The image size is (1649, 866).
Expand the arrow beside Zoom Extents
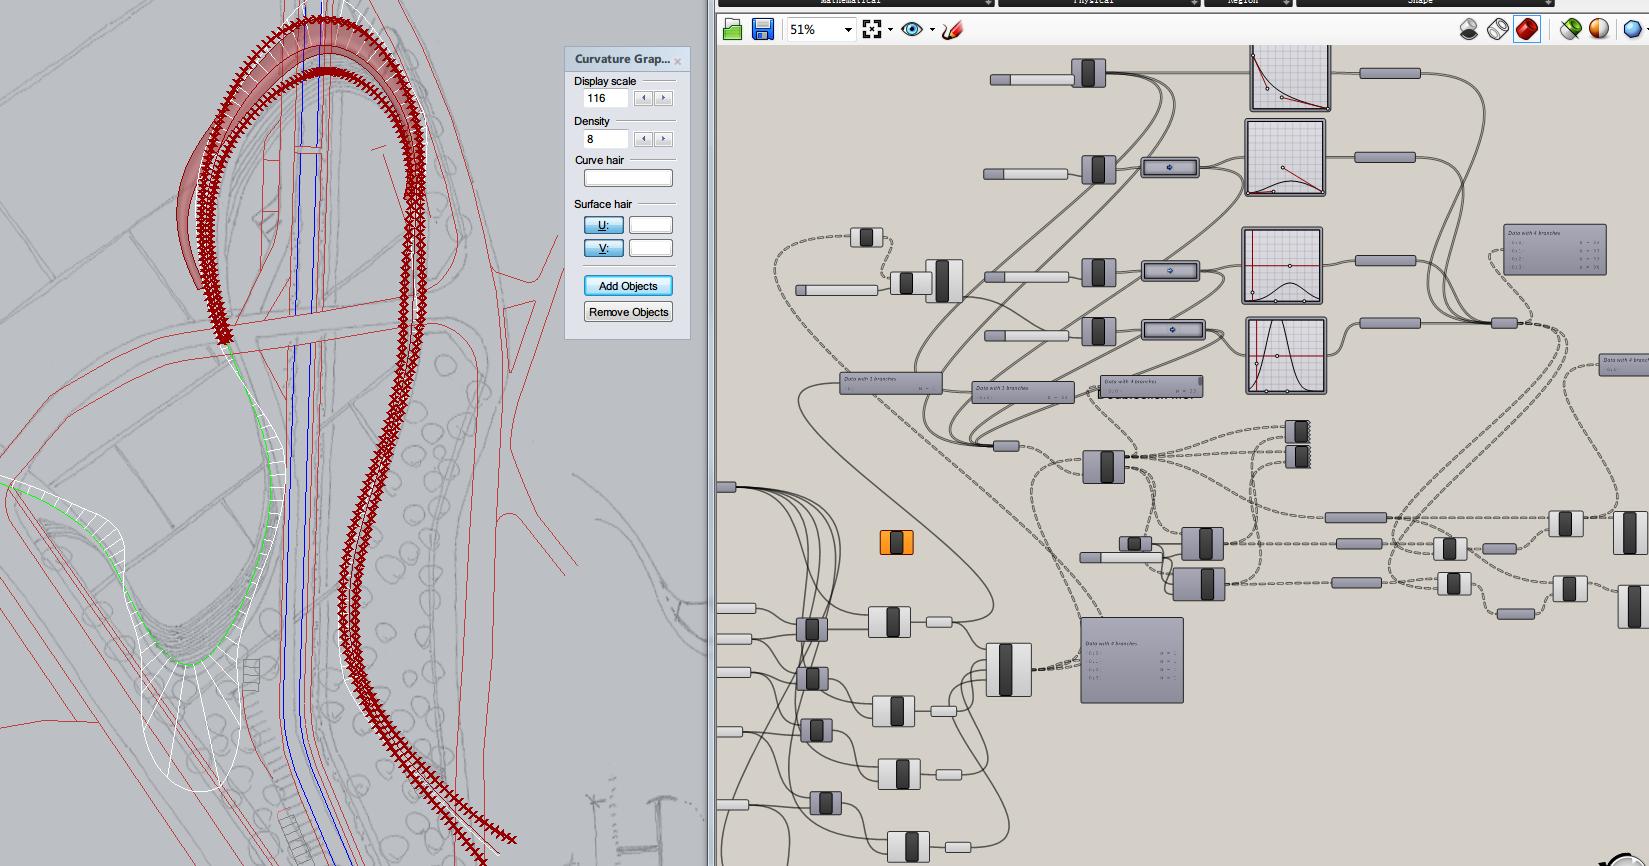tap(890, 30)
